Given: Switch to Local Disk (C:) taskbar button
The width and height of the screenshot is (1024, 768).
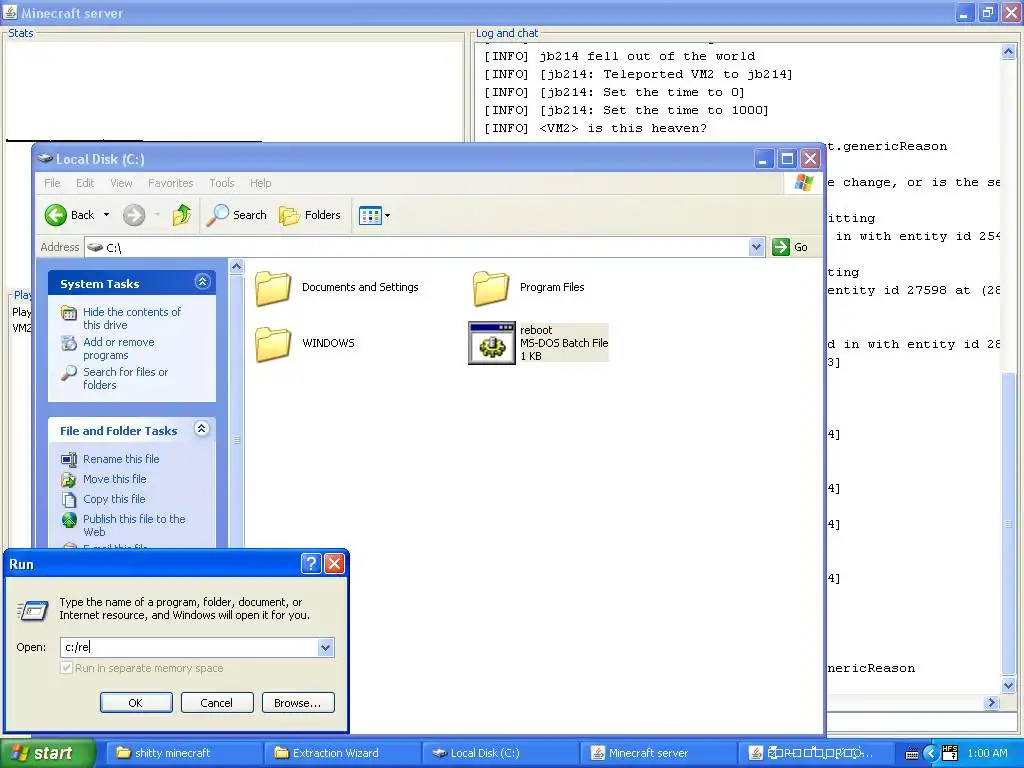Looking at the screenshot, I should click(x=500, y=753).
